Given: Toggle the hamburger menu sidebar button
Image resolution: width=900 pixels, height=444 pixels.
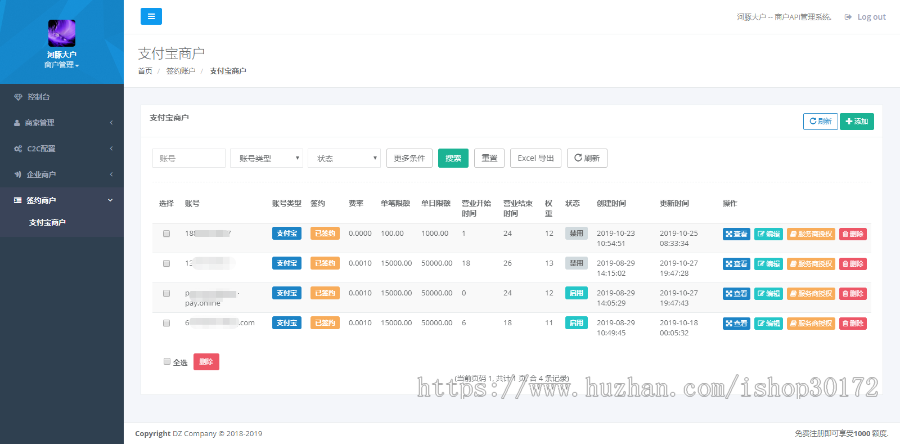Looking at the screenshot, I should pos(151,17).
